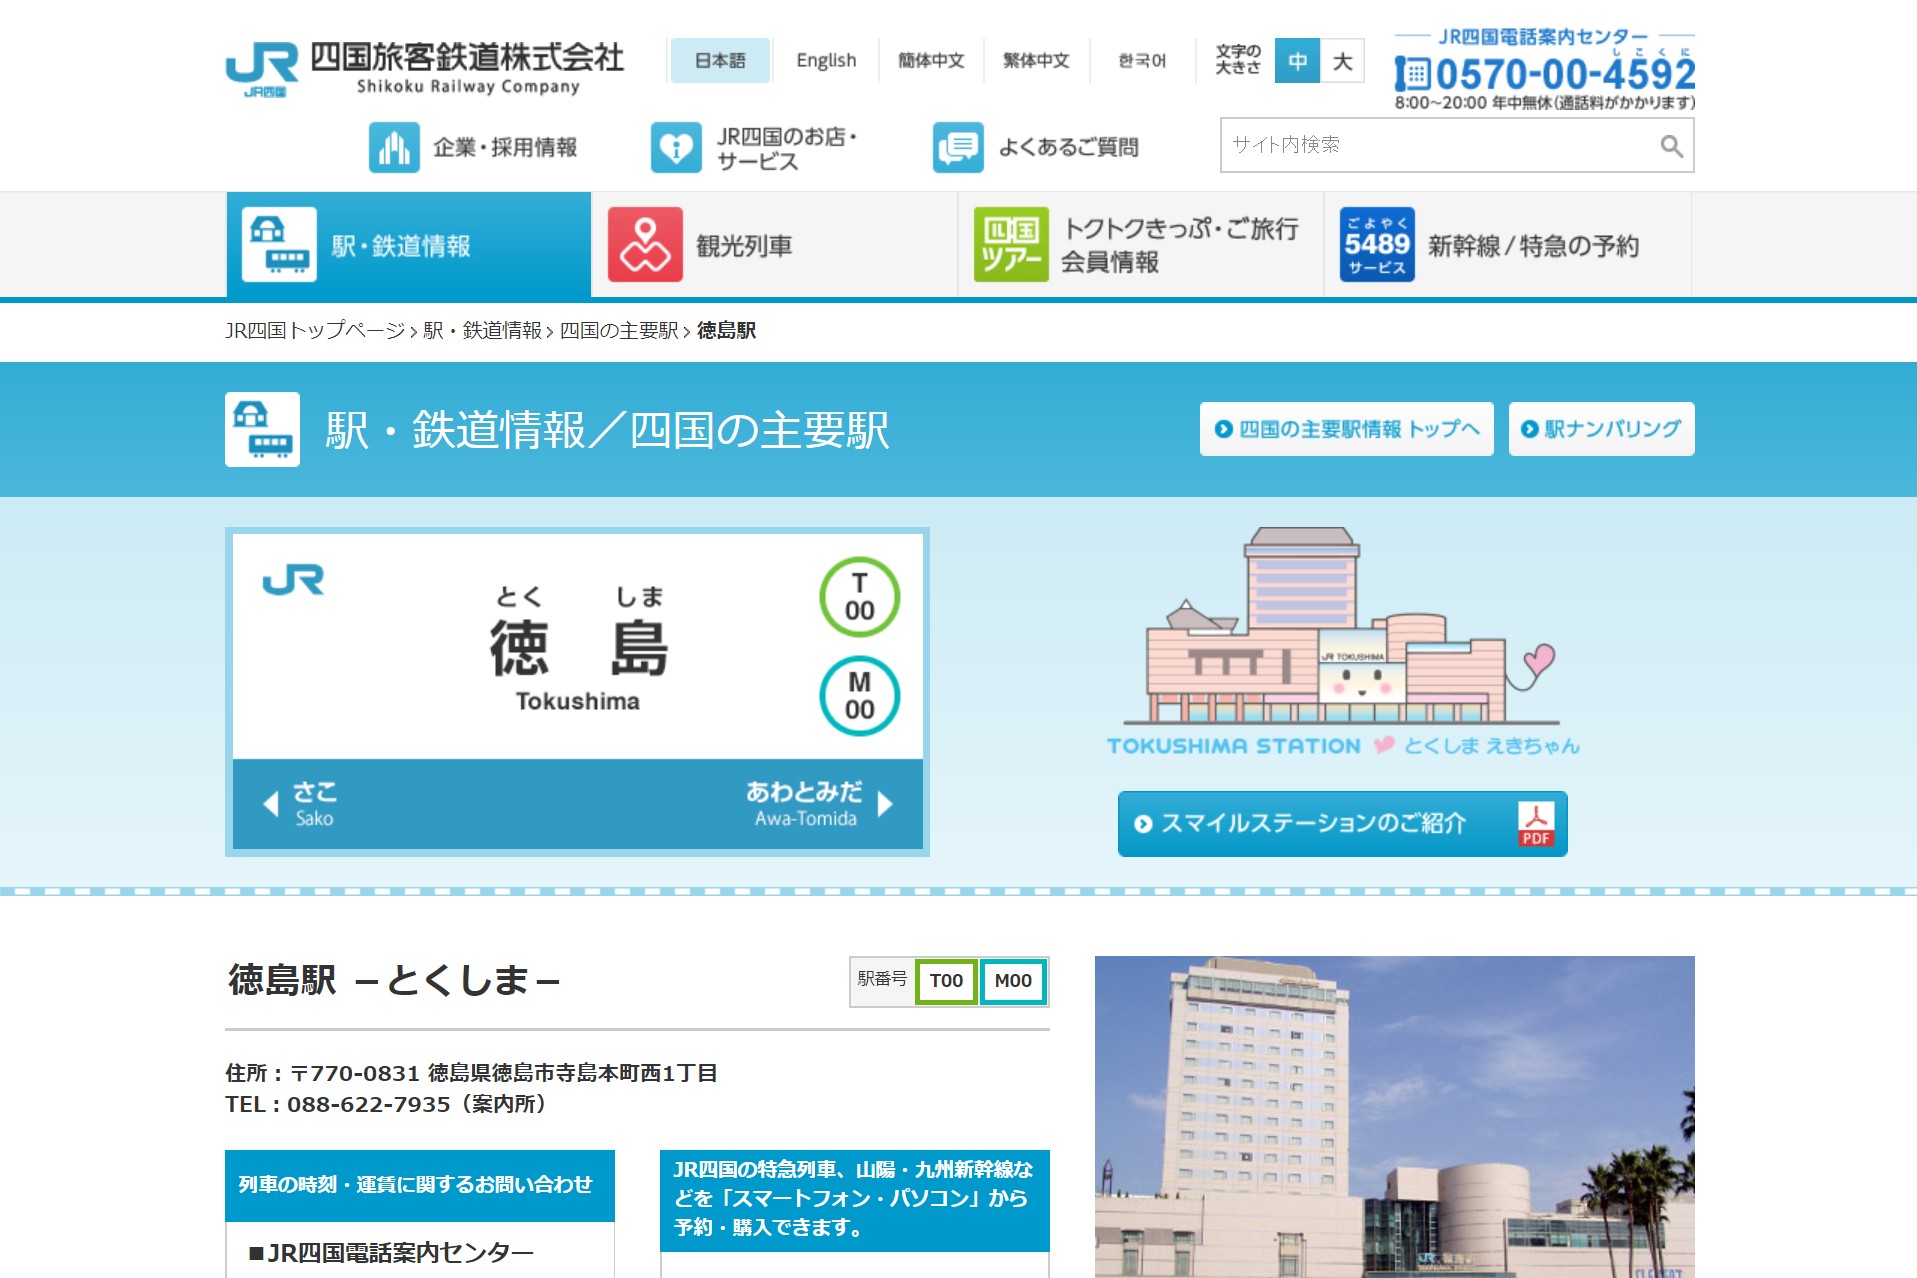Screen dimensions: 1917x1278
Task: Click ■JR四国電話案内センター text
Action: click(x=391, y=1252)
